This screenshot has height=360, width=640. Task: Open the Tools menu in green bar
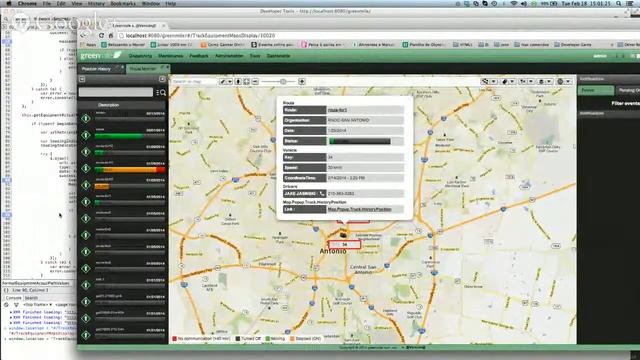[255, 56]
